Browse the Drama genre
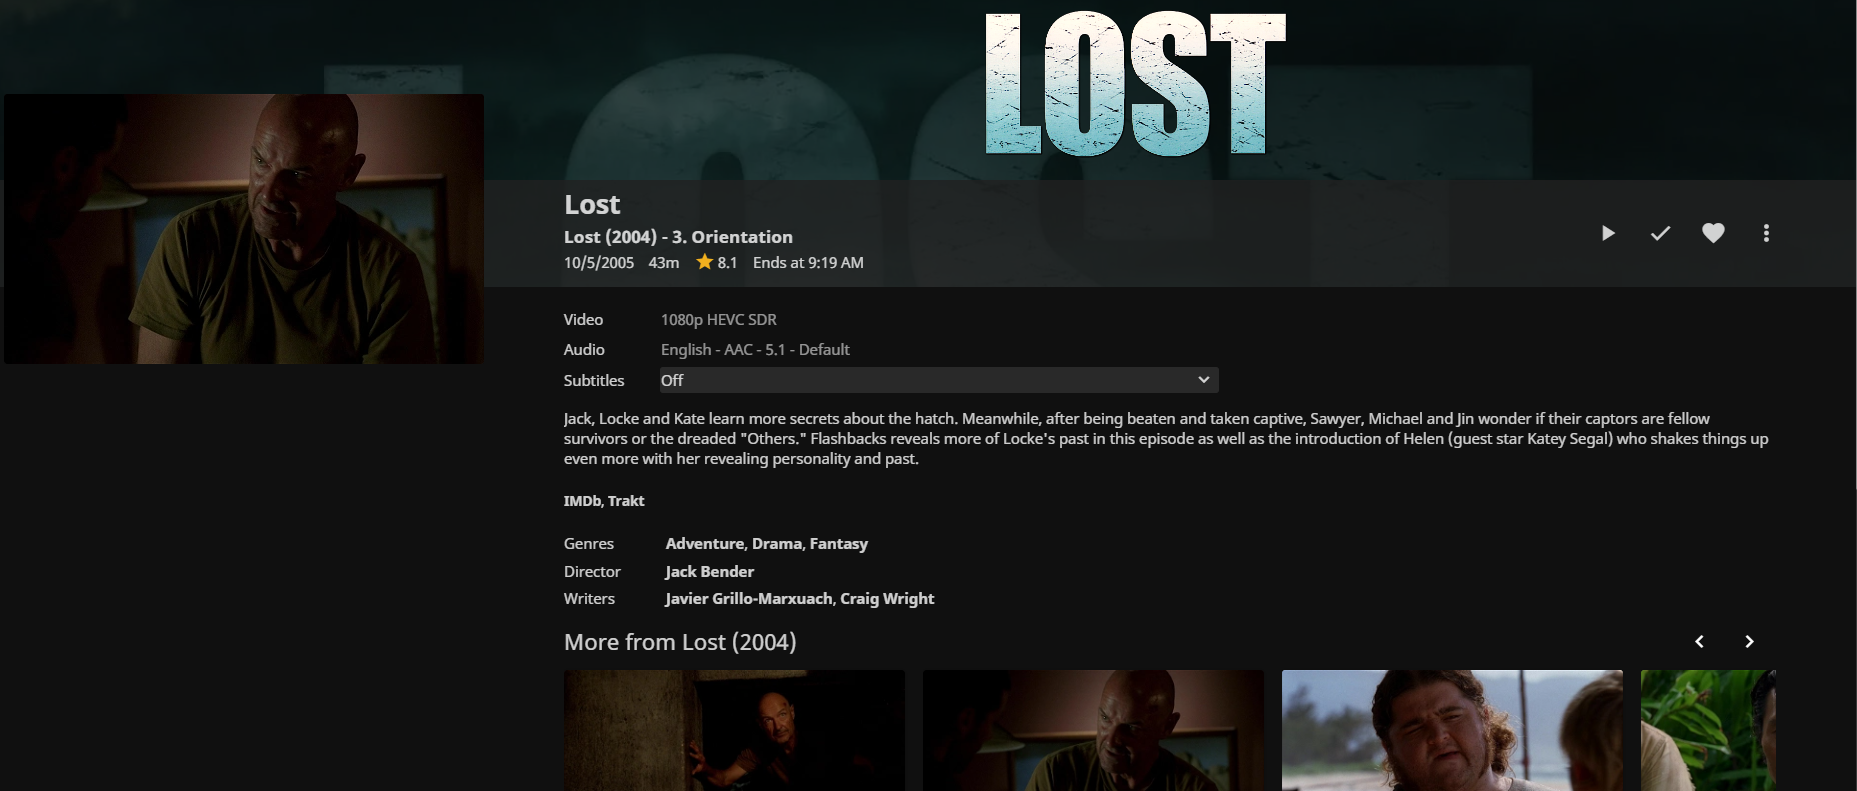The width and height of the screenshot is (1857, 791). 777,544
